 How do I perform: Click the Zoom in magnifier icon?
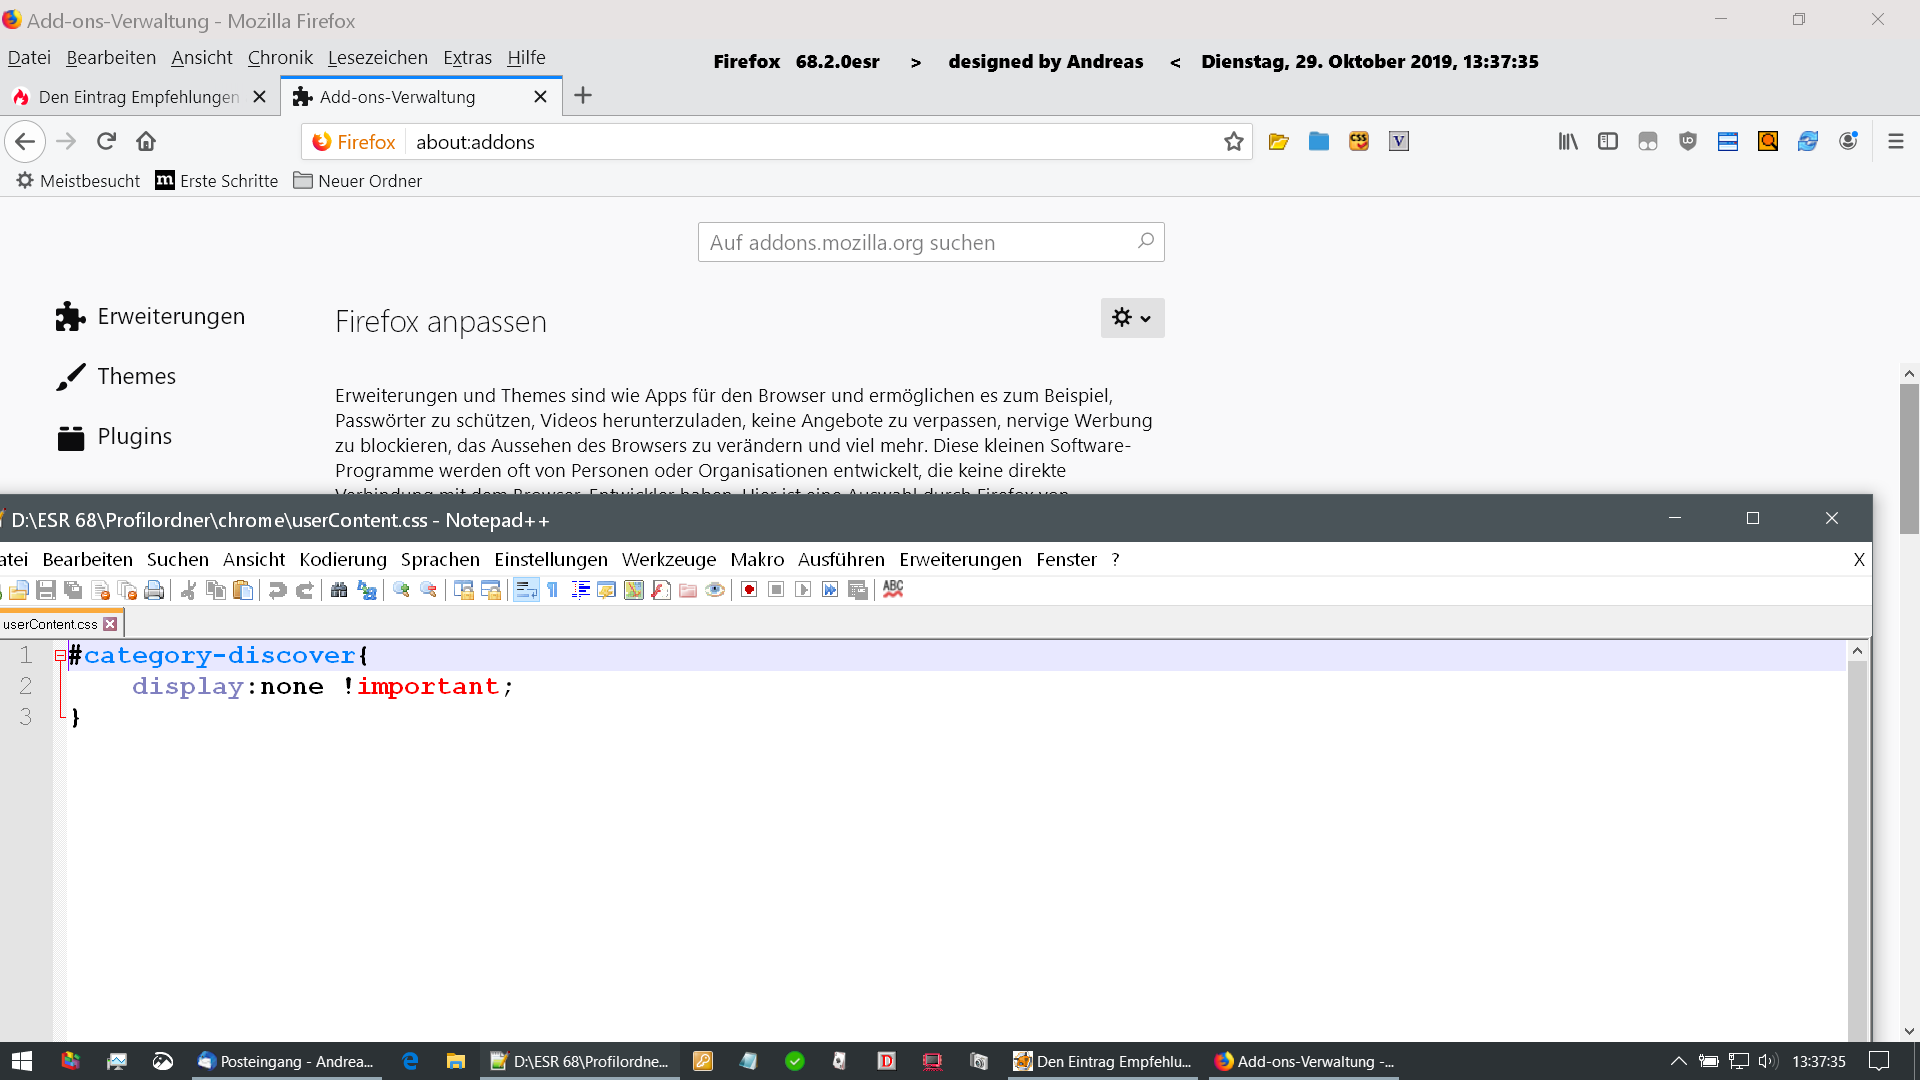tap(401, 590)
